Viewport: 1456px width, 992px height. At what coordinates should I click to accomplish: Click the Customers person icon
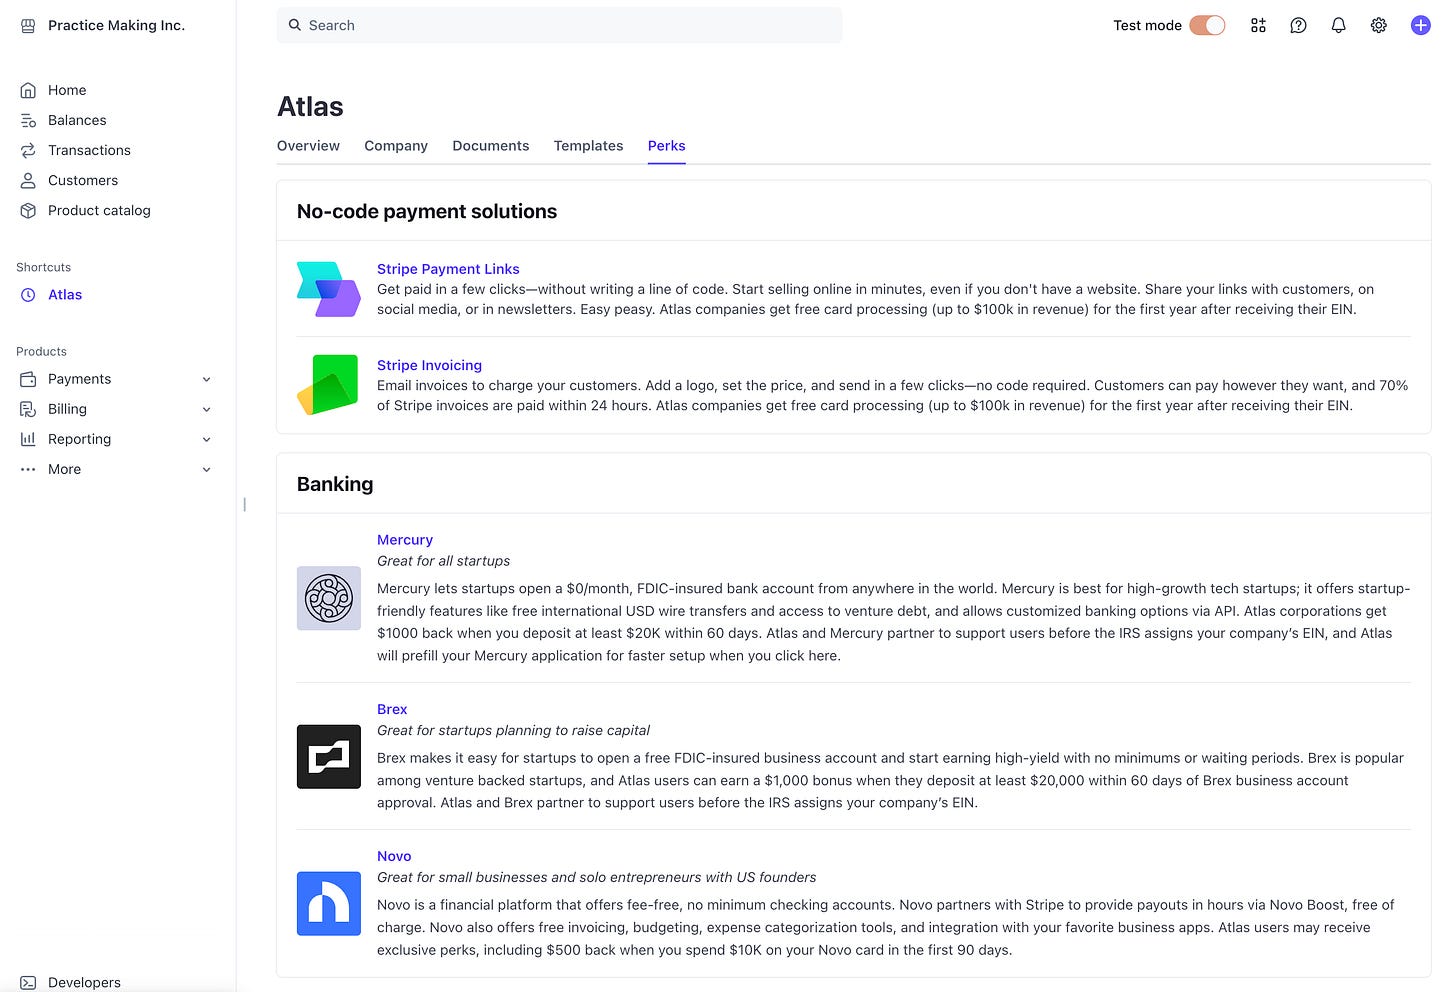28,180
